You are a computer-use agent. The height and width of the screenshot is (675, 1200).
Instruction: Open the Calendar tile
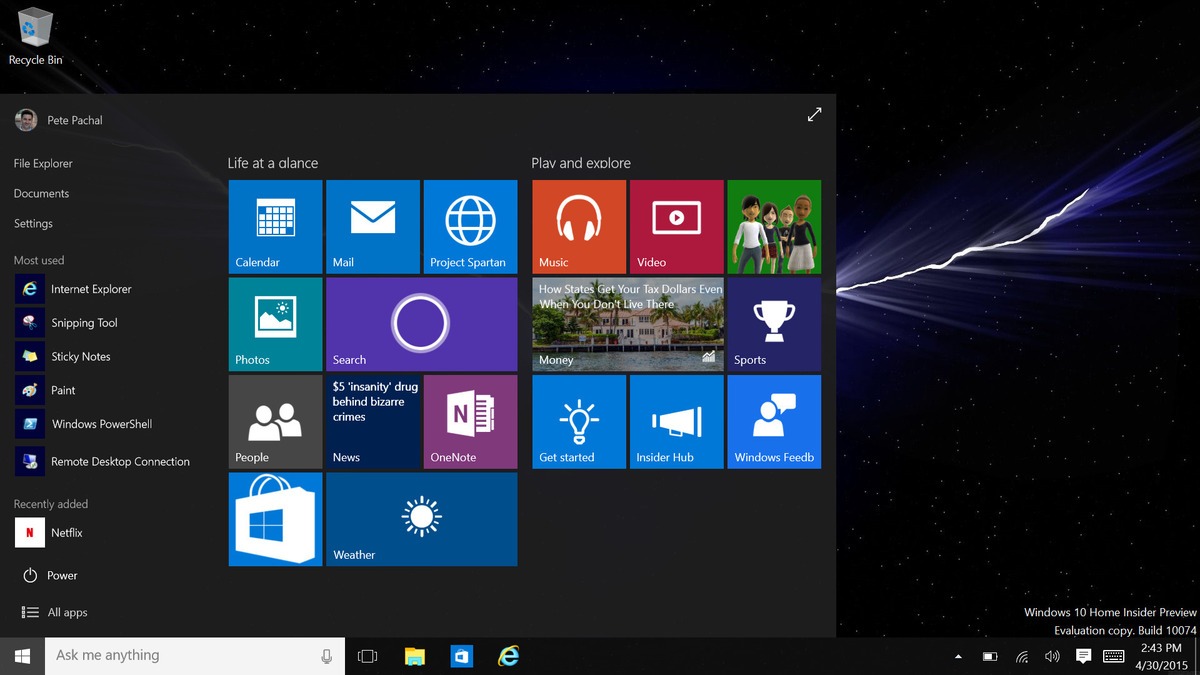(x=275, y=227)
